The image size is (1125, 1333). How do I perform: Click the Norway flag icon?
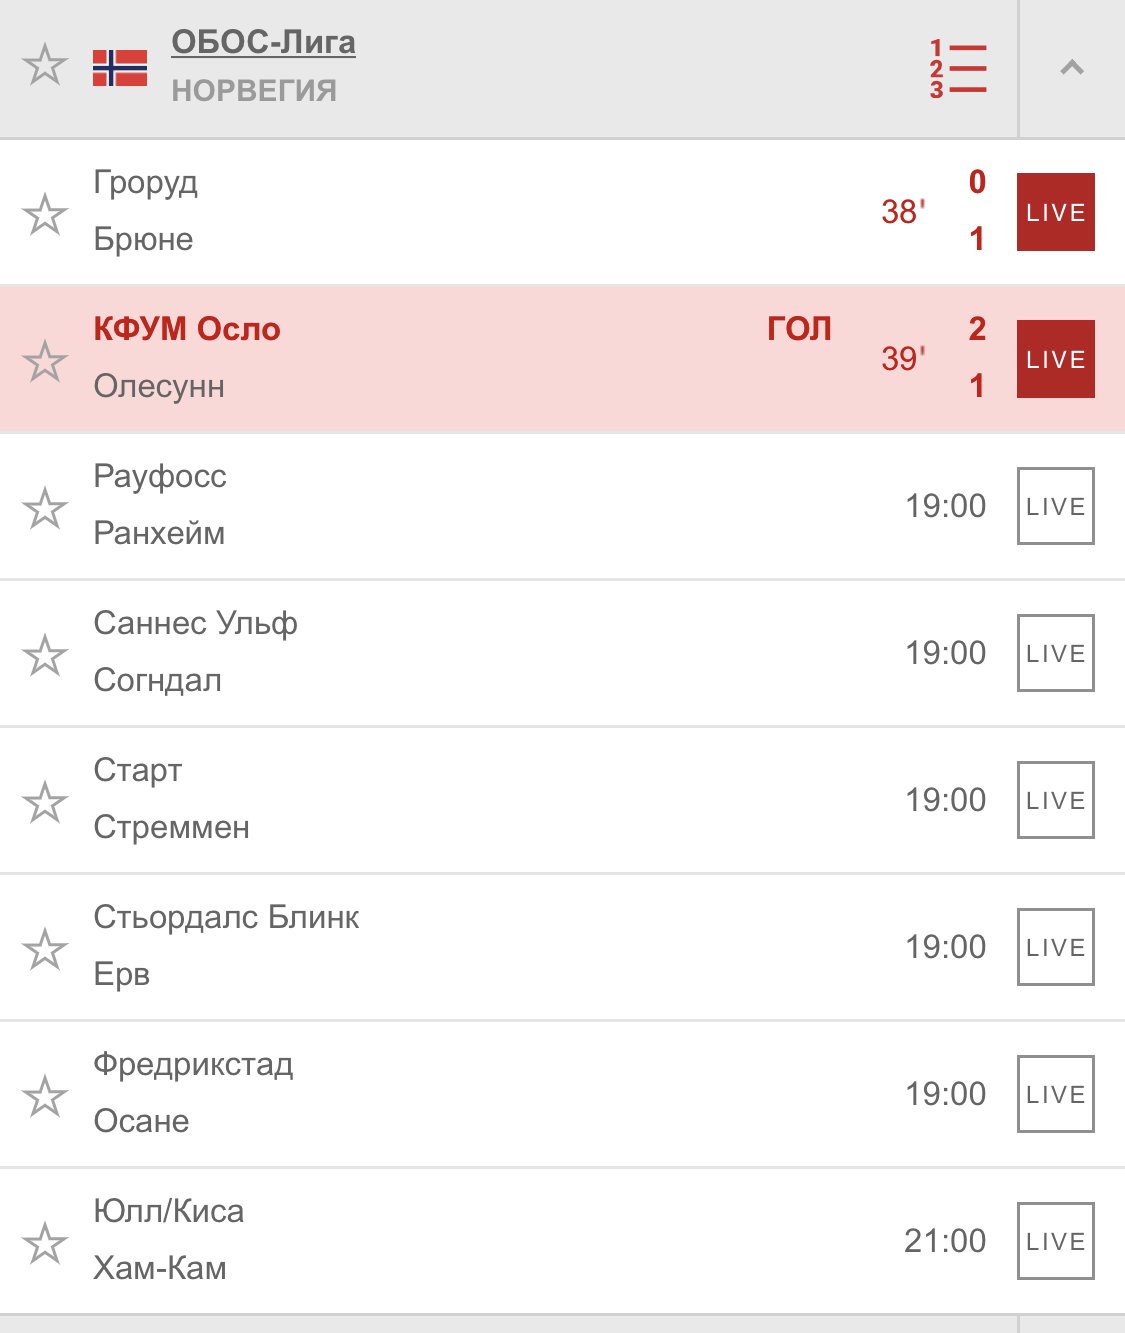click(x=120, y=68)
